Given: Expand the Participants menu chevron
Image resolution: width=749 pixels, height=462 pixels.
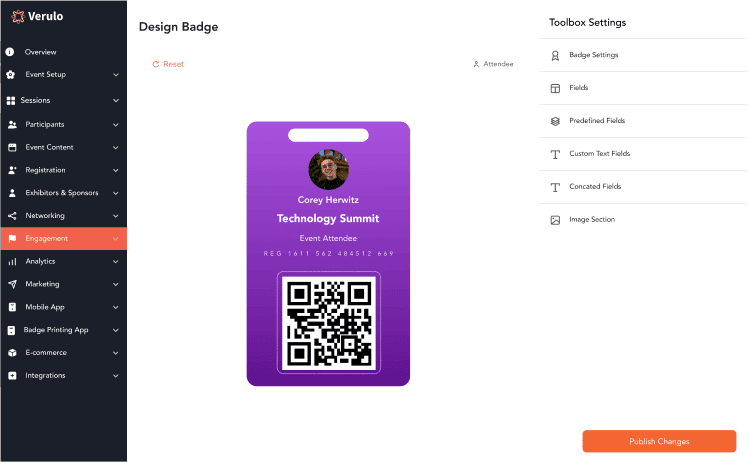Looking at the screenshot, I should tap(116, 125).
